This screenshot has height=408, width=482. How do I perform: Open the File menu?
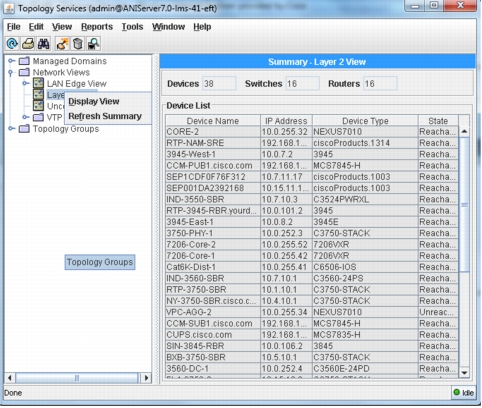coord(14,27)
